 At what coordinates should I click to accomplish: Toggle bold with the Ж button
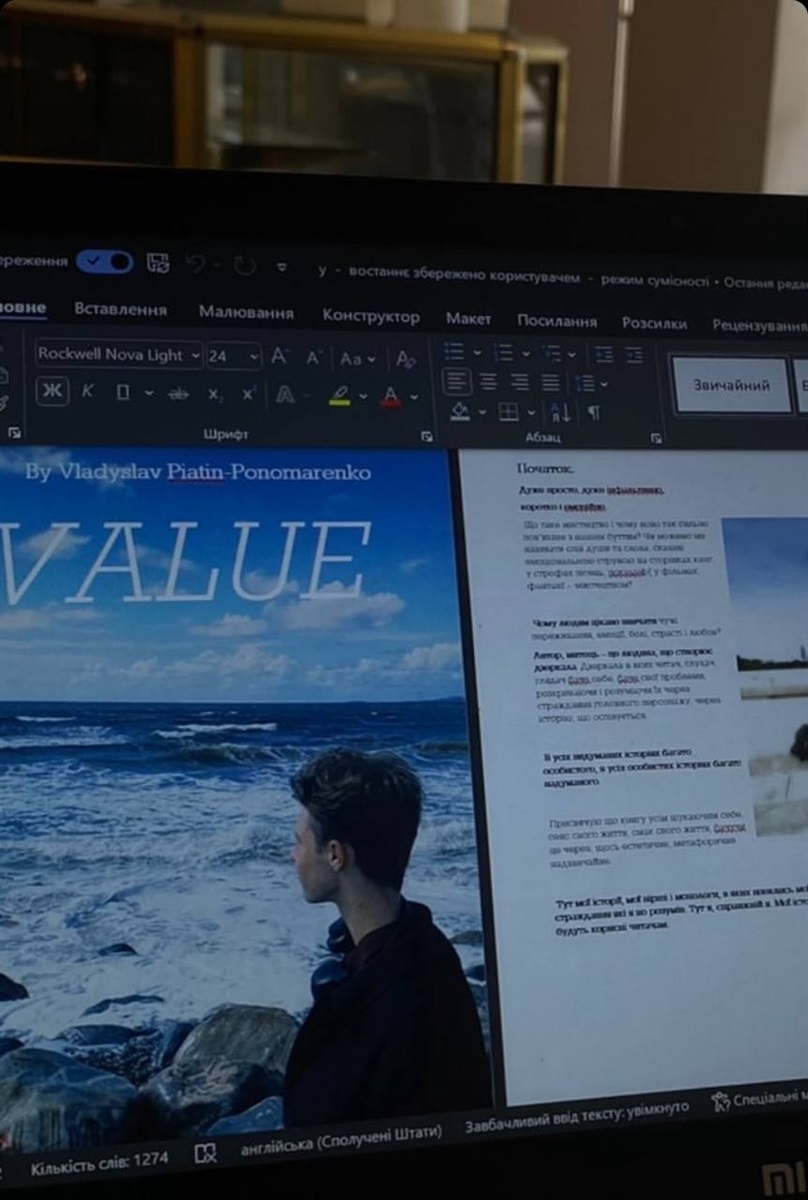[x=52, y=391]
